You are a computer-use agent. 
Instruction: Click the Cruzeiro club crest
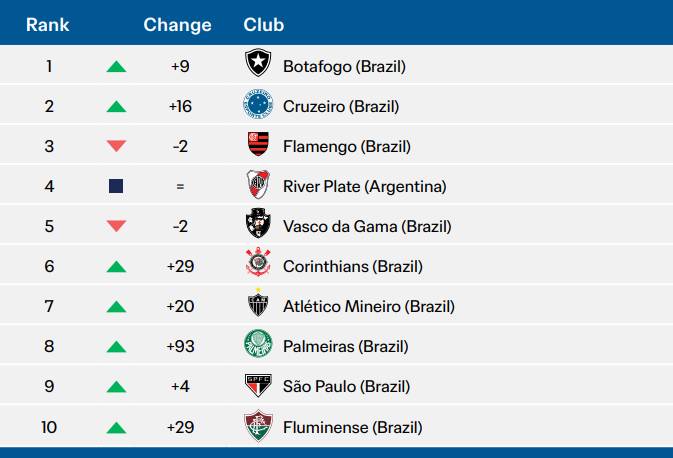pyautogui.click(x=258, y=106)
